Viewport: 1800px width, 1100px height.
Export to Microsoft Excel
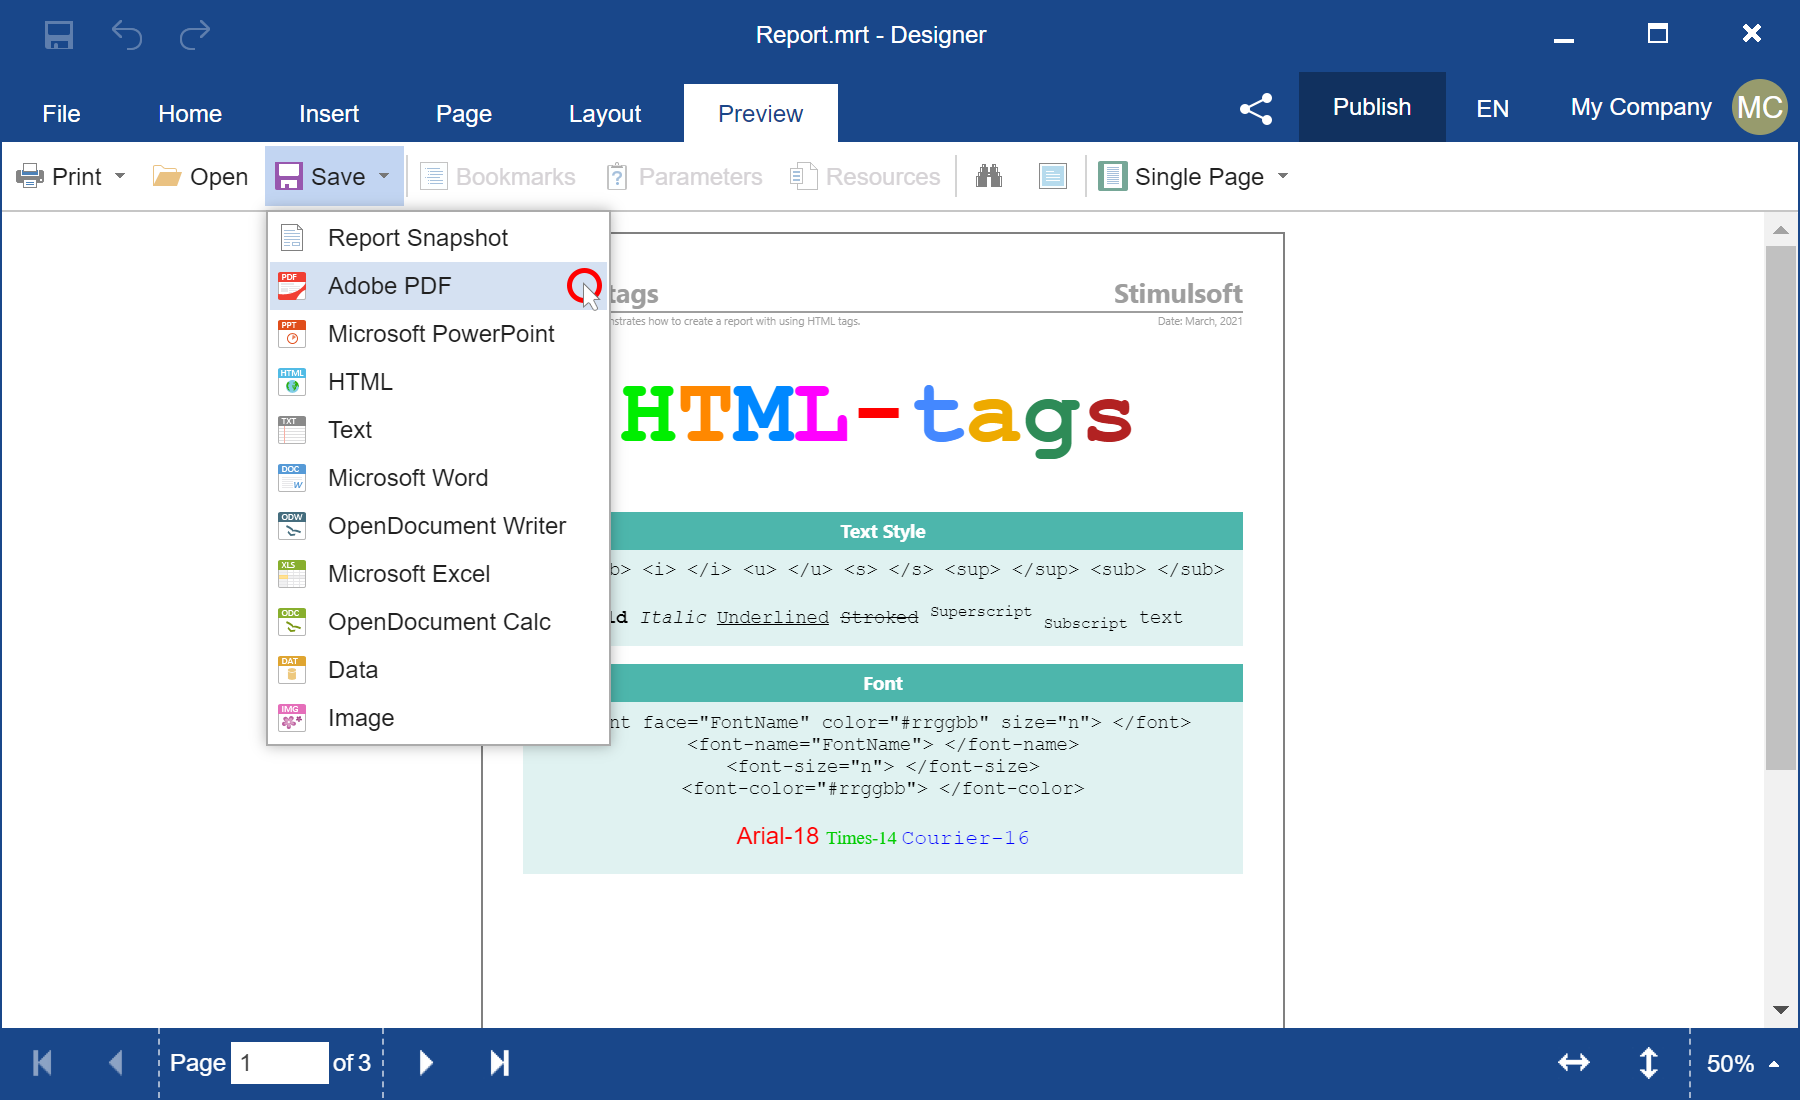point(439,574)
